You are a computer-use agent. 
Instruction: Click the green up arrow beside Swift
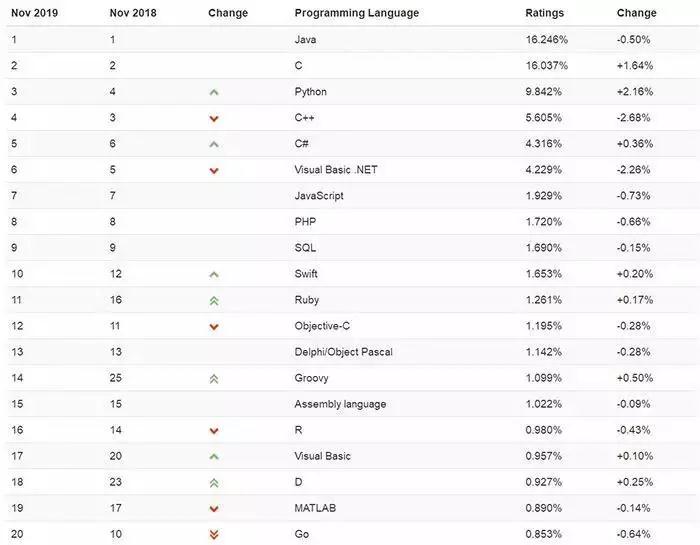coord(214,274)
